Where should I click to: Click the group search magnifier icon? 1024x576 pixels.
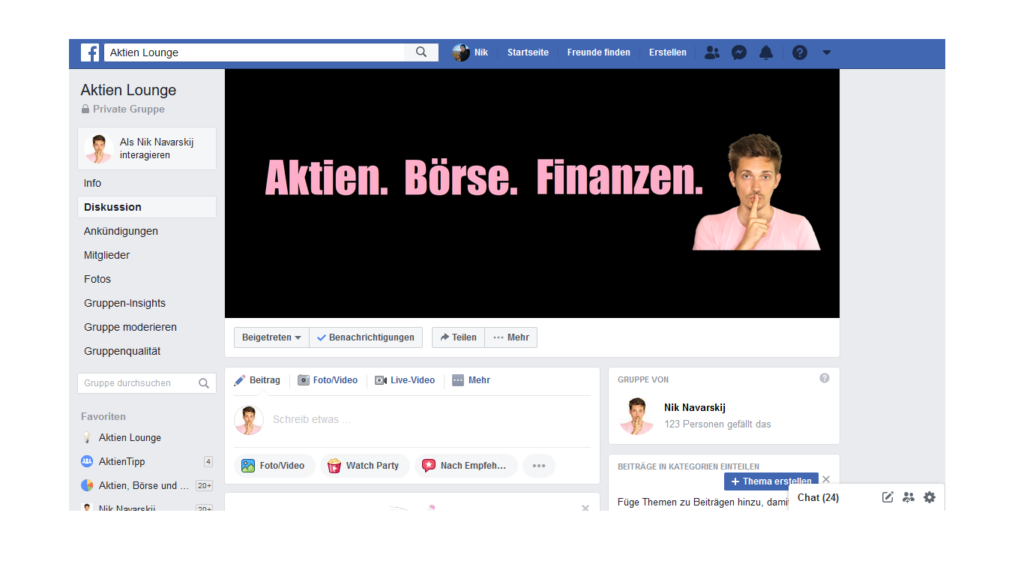coord(204,383)
